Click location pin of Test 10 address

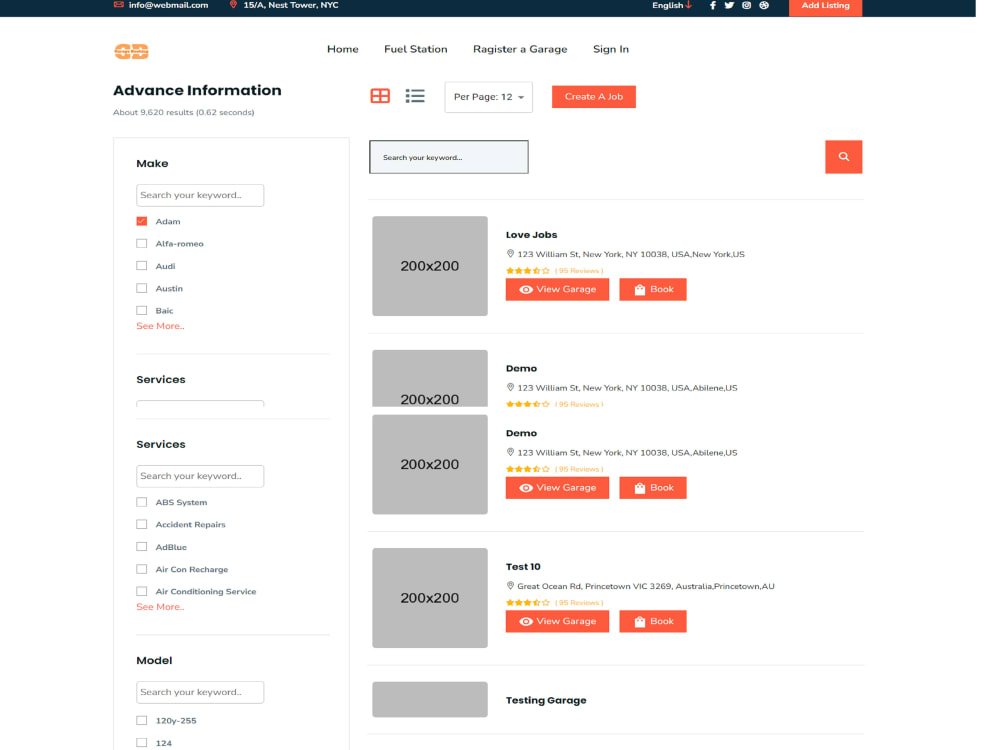coord(510,585)
